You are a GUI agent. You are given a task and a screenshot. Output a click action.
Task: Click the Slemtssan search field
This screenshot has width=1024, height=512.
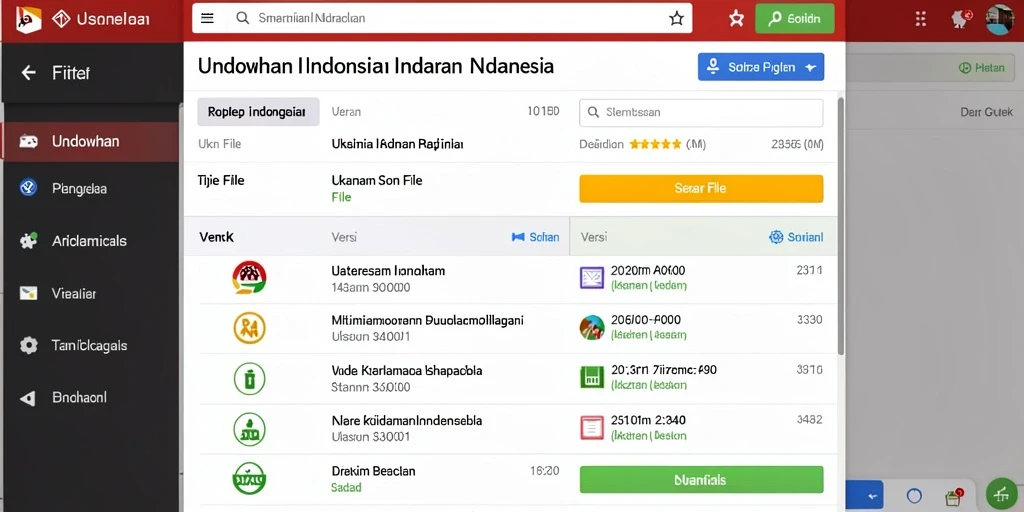click(701, 112)
